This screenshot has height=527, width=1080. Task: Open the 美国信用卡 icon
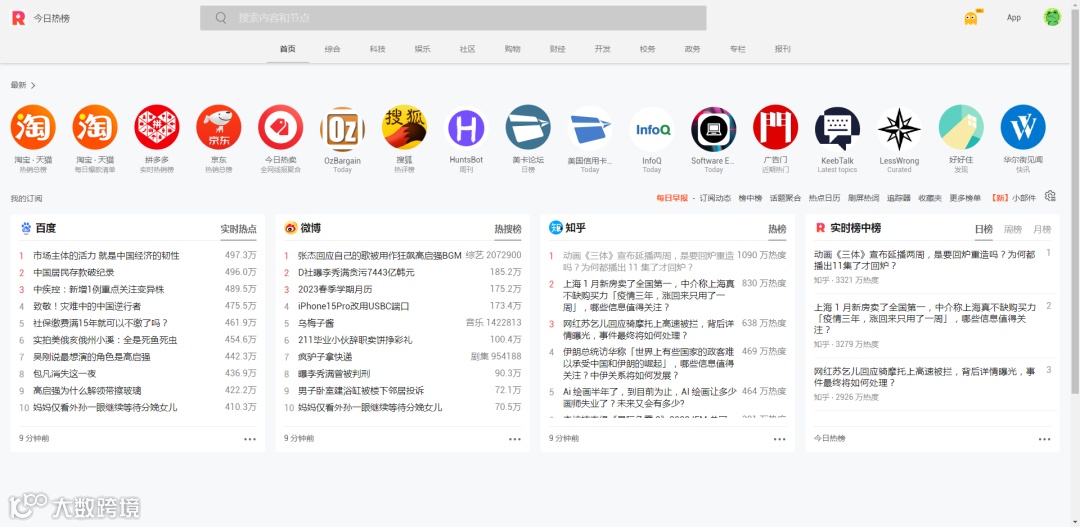(590, 129)
